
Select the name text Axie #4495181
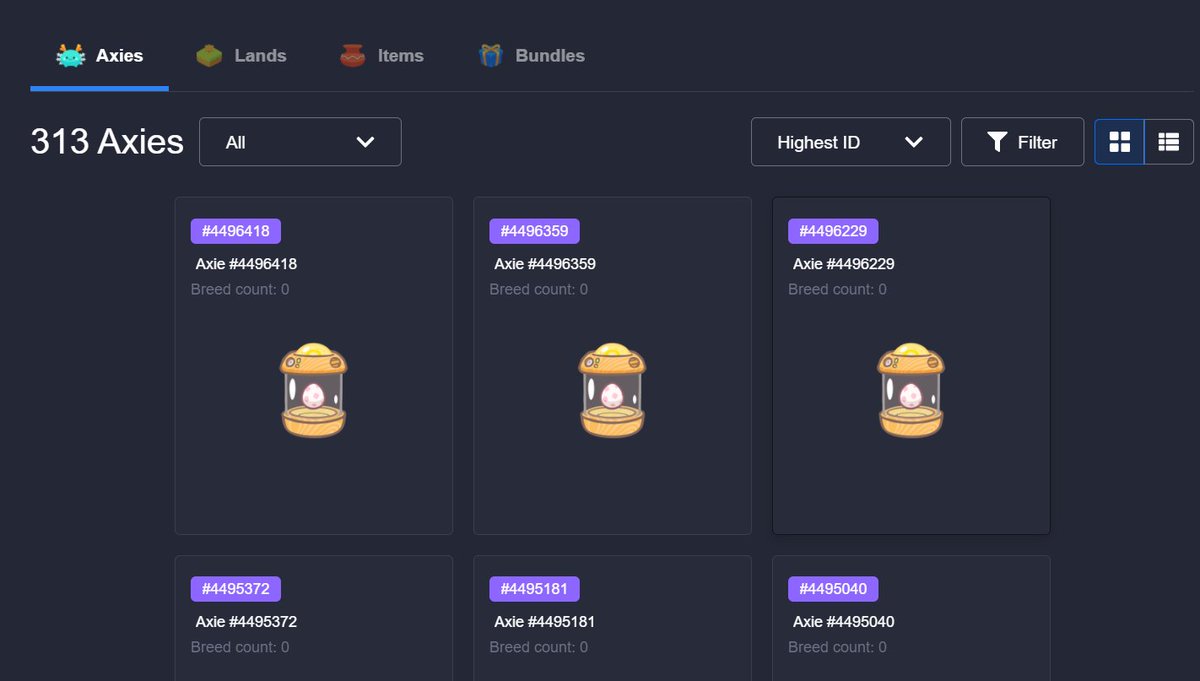(x=545, y=622)
